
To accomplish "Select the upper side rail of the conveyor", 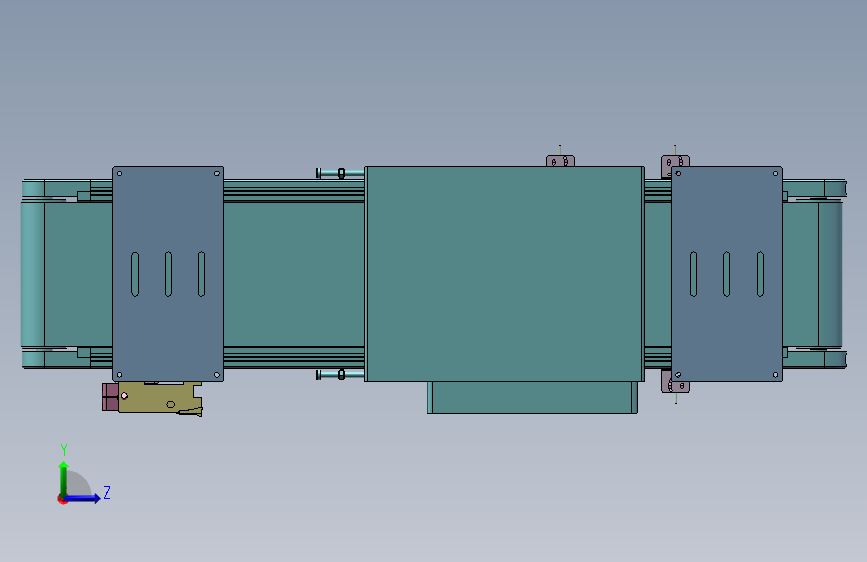I will coord(294,191).
